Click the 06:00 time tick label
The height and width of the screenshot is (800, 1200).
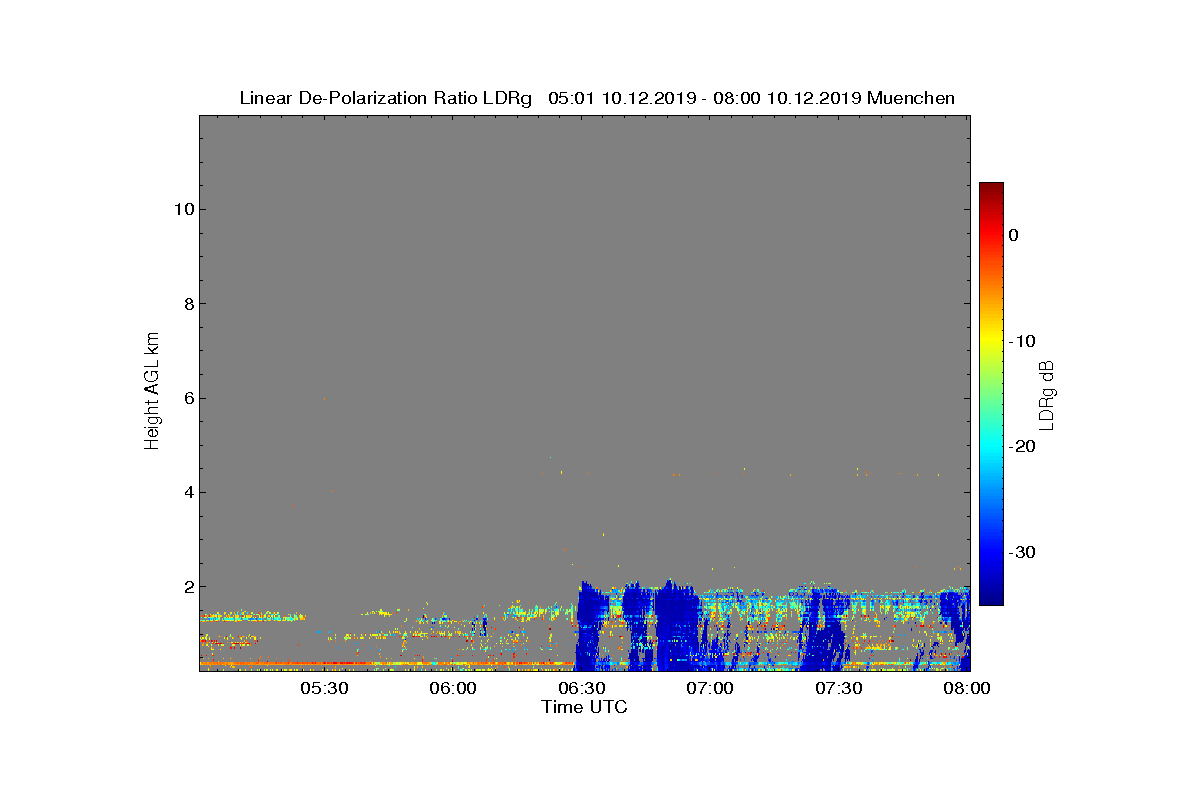click(x=453, y=688)
